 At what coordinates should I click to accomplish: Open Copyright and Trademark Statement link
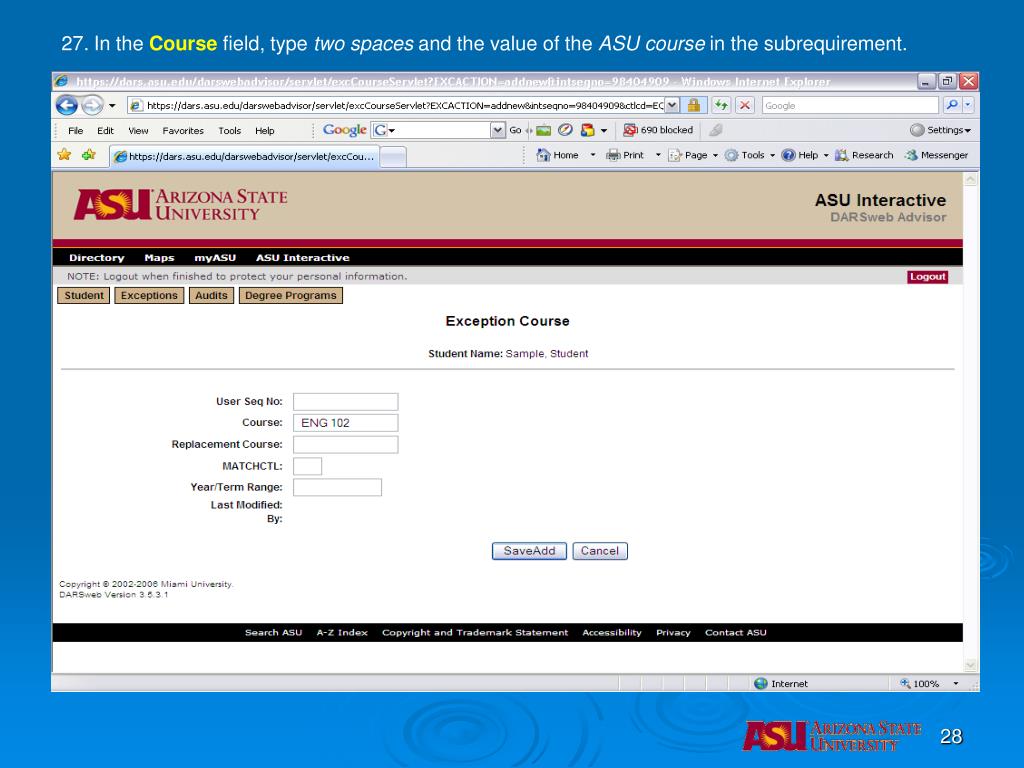coord(475,632)
